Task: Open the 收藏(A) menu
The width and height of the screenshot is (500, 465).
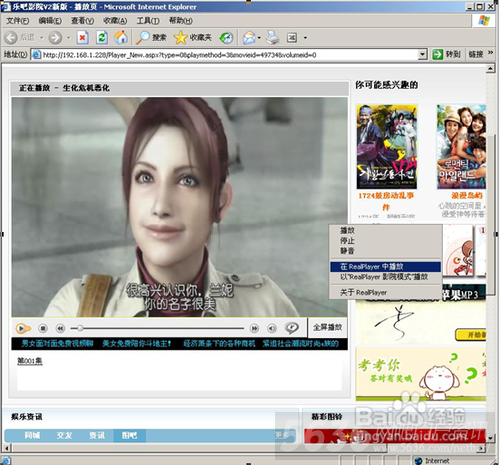Action: pyautogui.click(x=115, y=21)
